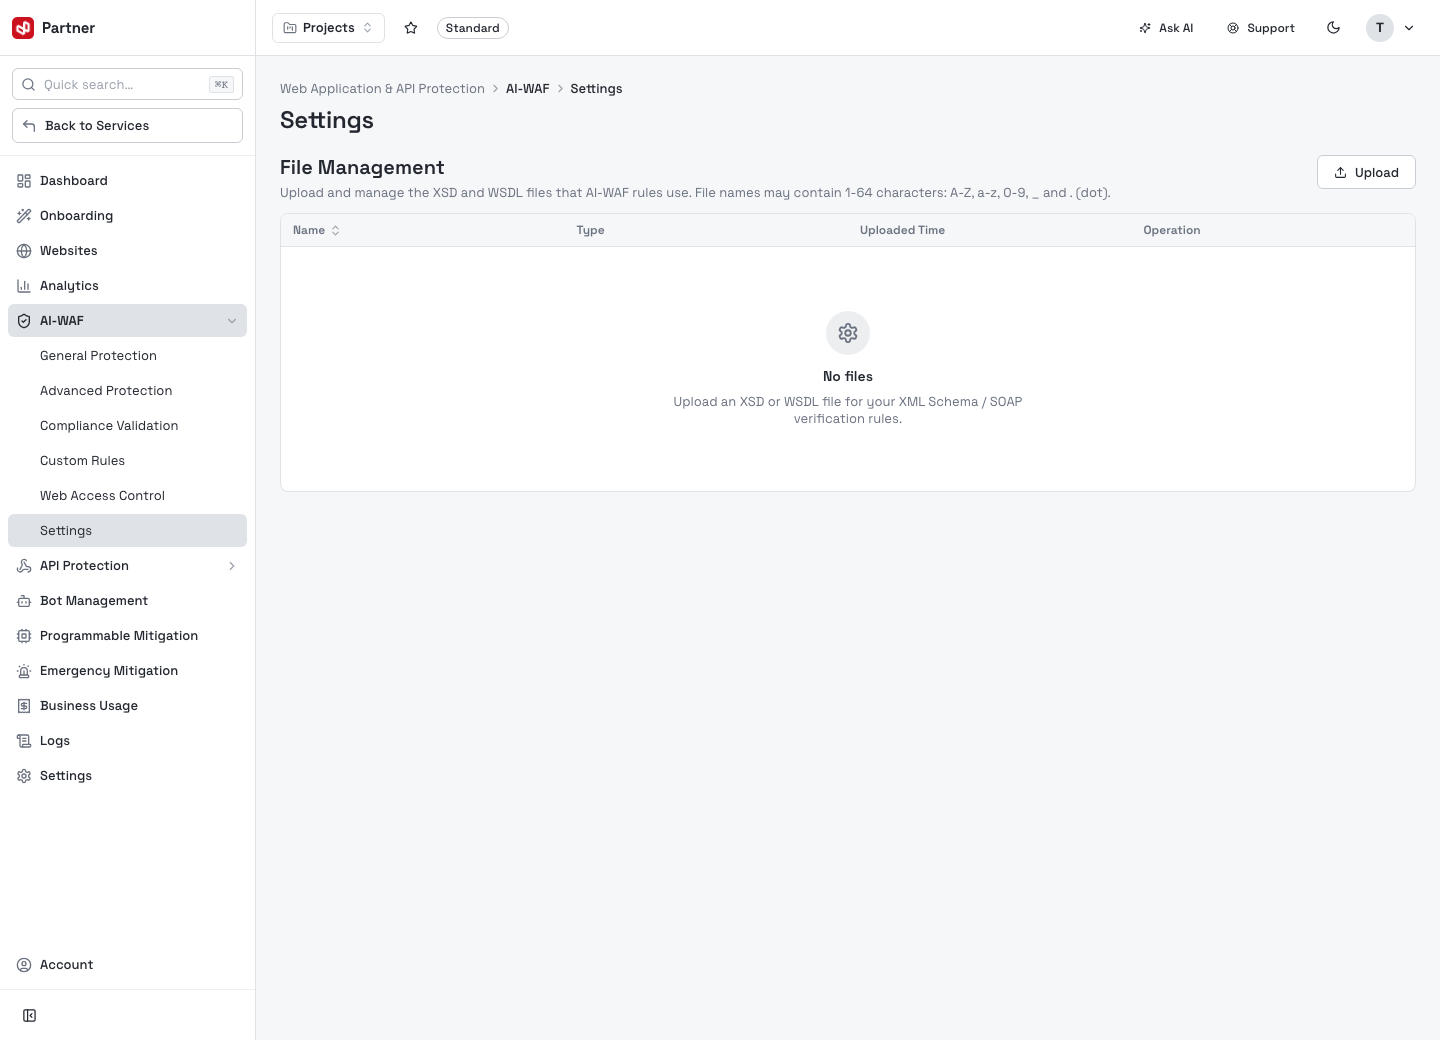Click the Account user icon

[x=24, y=965]
